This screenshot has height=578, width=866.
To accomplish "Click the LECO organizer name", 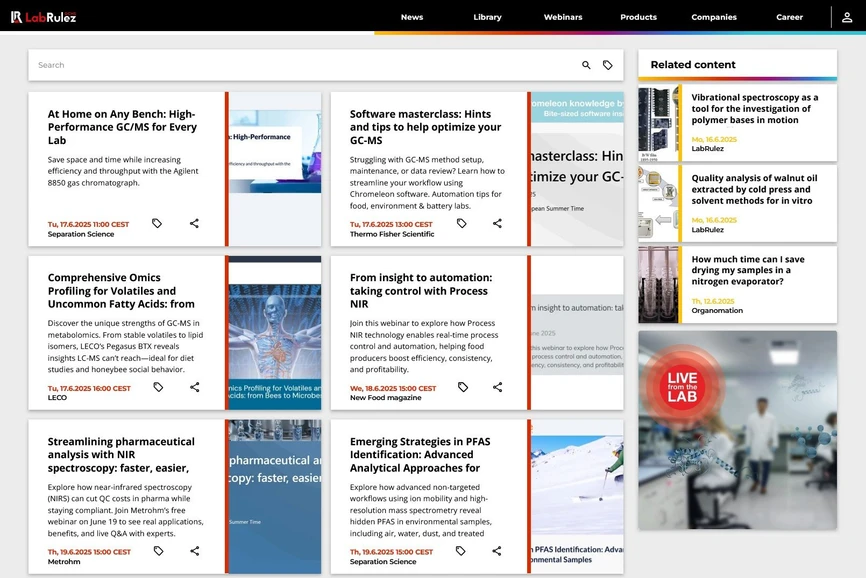I will (57, 397).
